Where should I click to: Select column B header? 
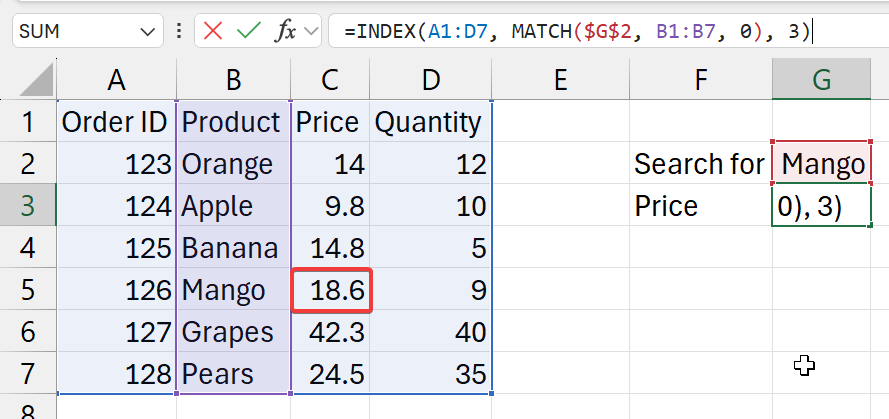point(233,80)
